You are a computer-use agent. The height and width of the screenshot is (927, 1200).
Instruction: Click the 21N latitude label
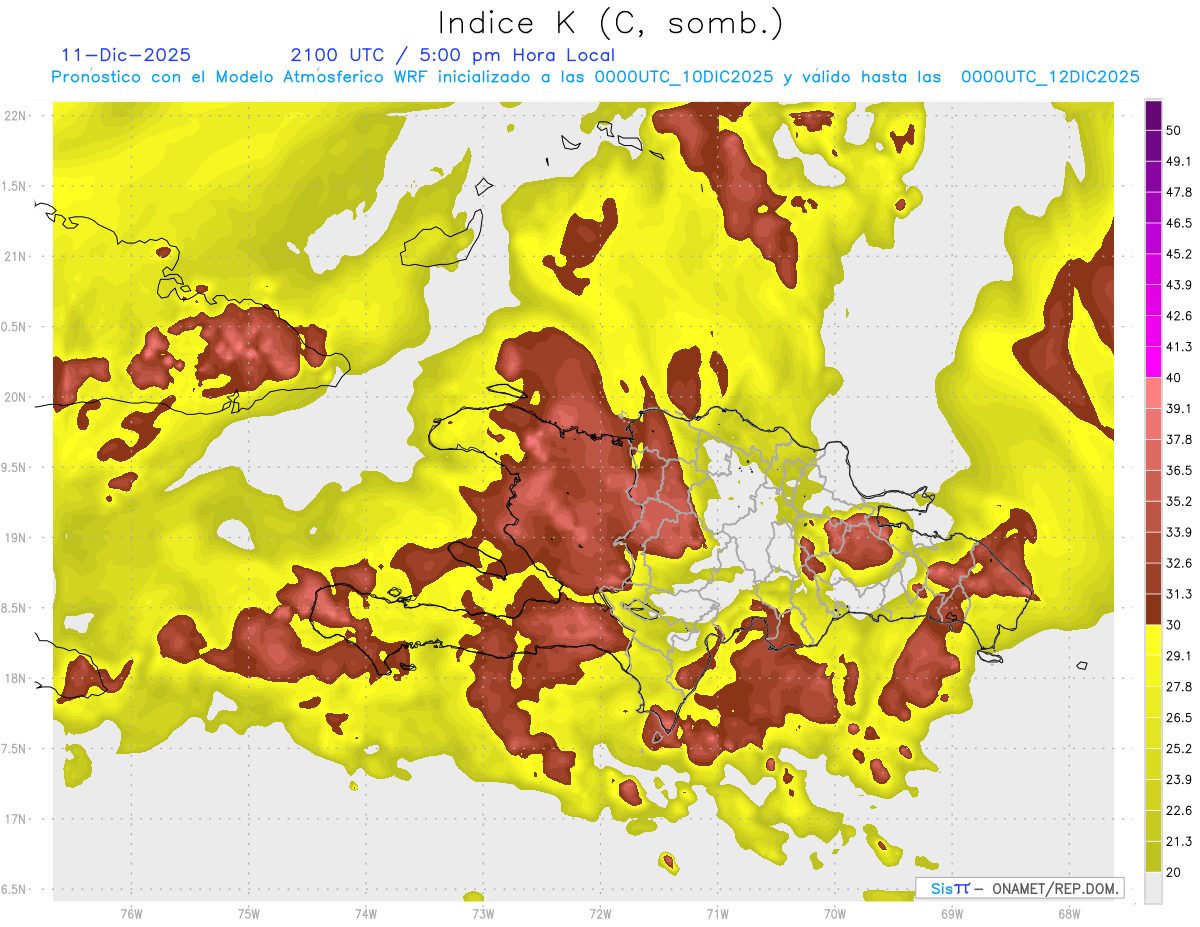[x=15, y=257]
